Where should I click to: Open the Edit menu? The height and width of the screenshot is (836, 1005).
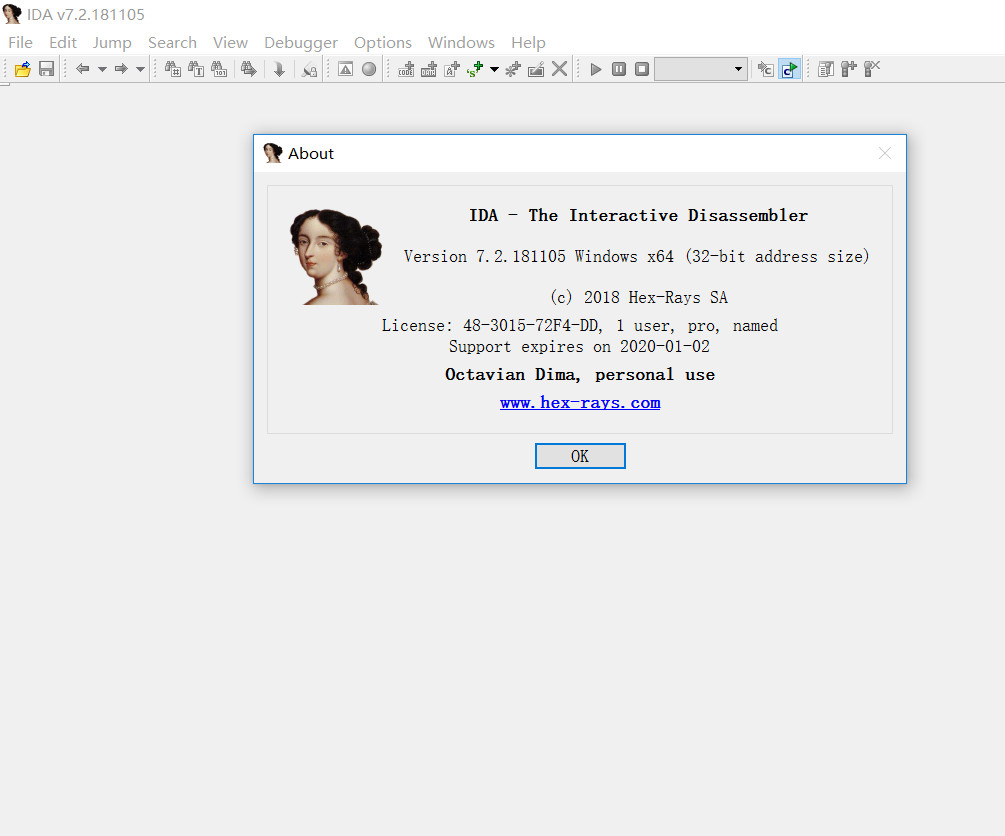point(63,42)
